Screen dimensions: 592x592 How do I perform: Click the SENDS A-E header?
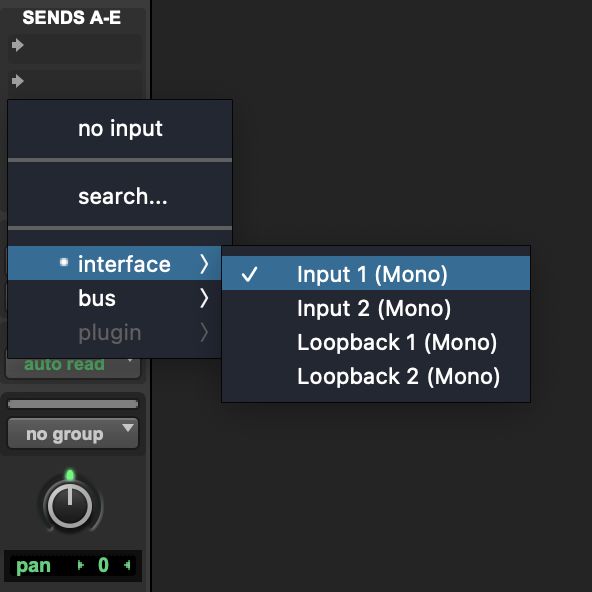point(72,17)
